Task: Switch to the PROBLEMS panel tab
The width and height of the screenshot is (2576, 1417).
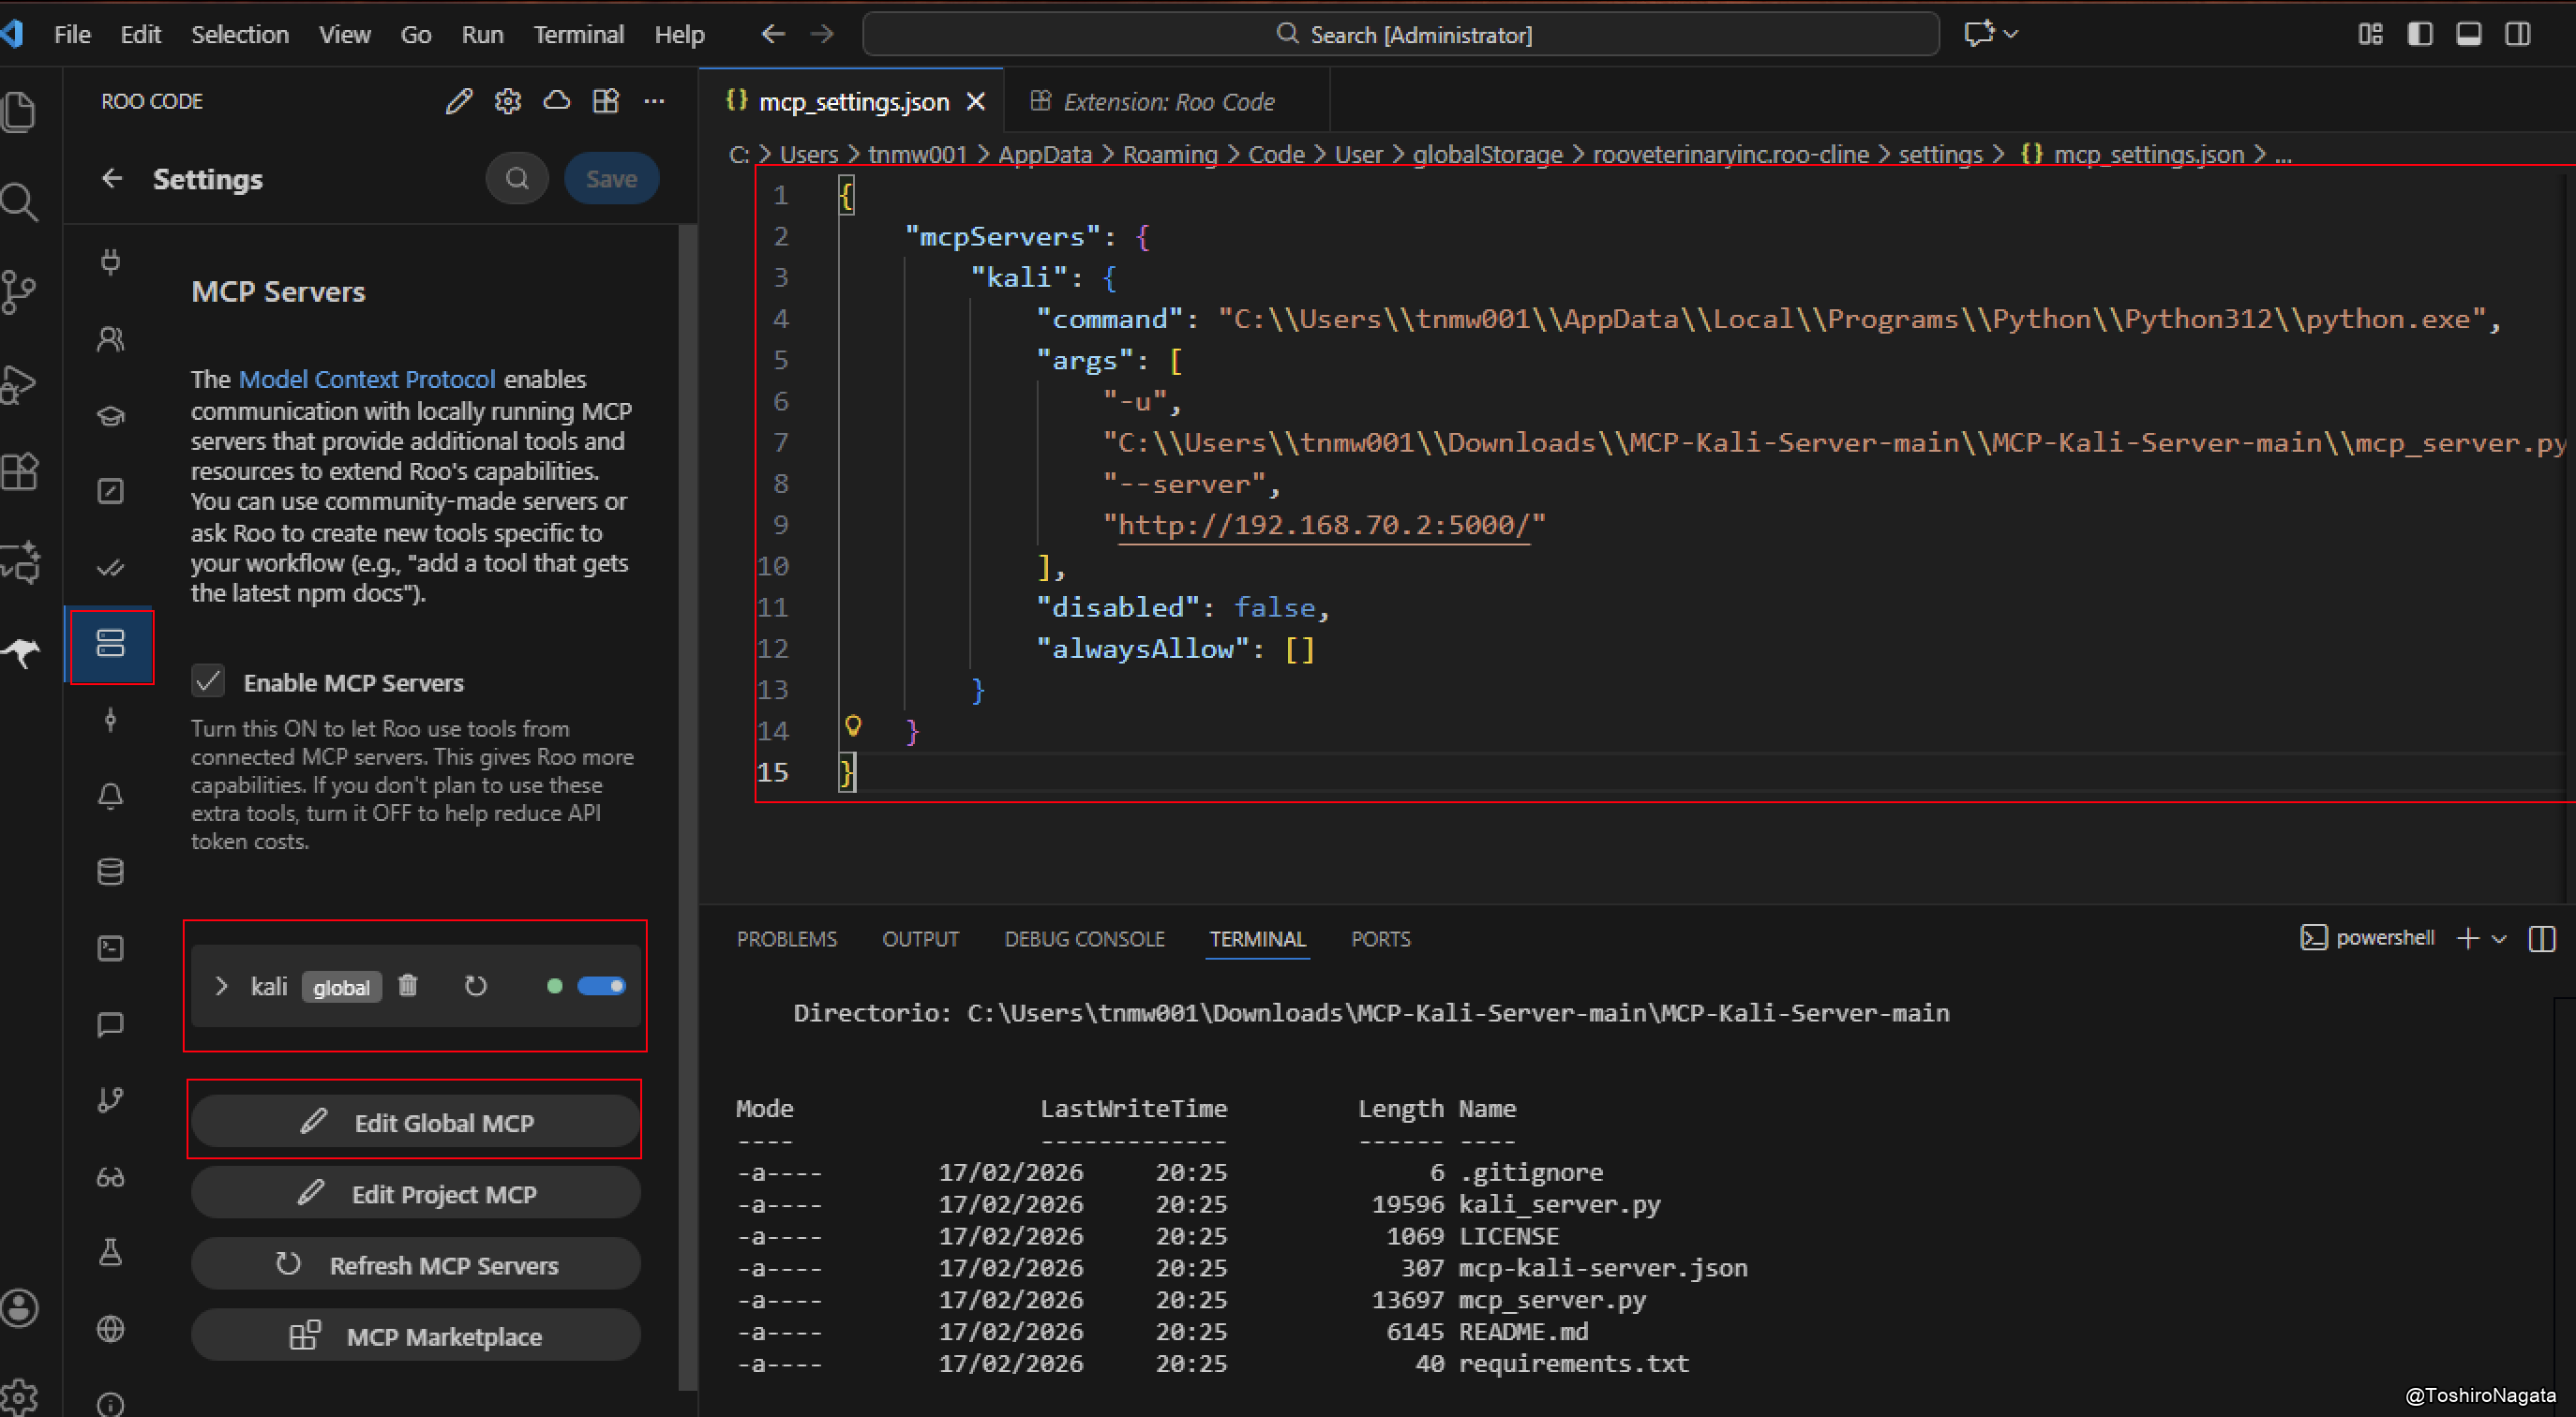Action: pyautogui.click(x=786, y=939)
